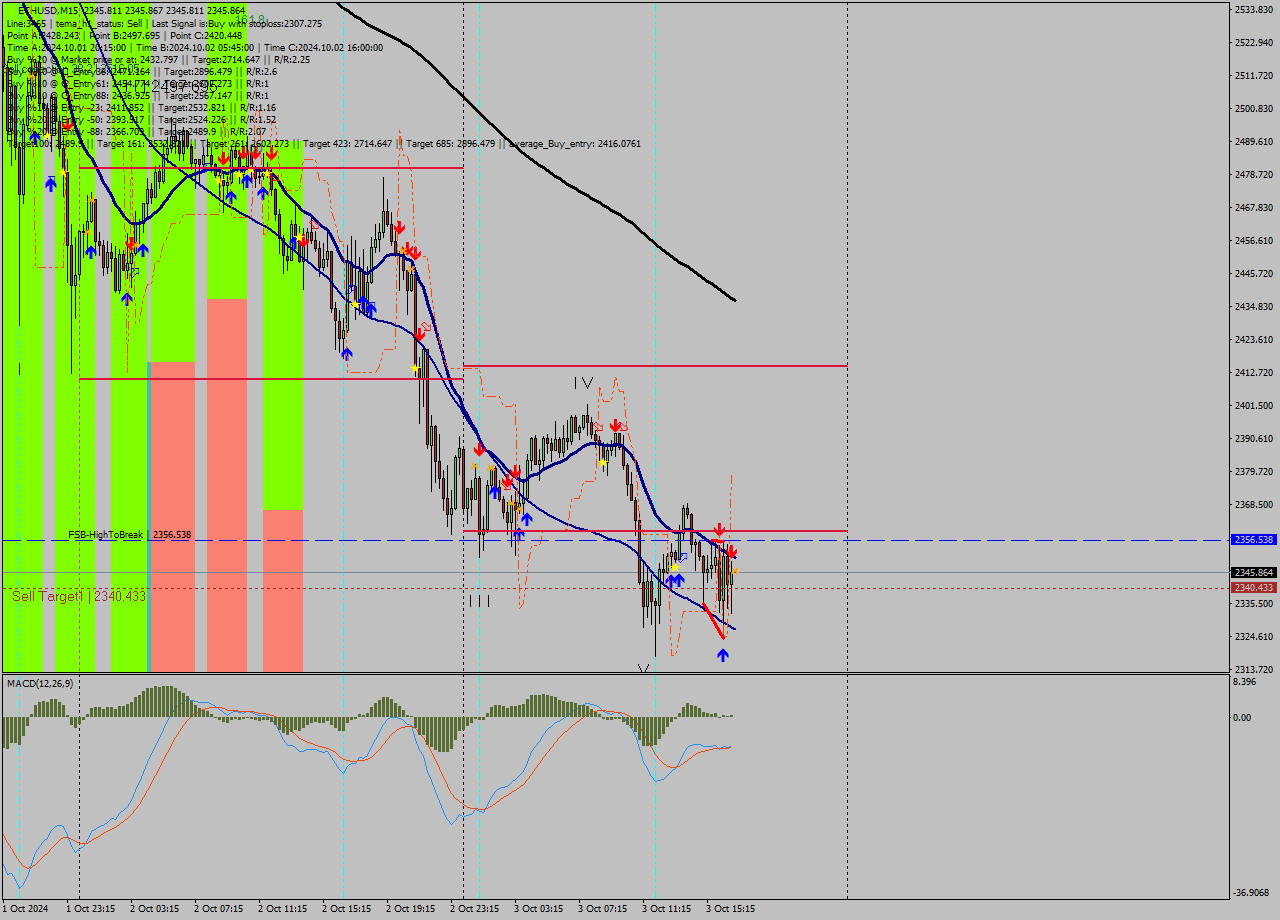Click the '3 Oct 11:15' time axis label
Viewport: 1280px width, 920px height.
click(667, 909)
